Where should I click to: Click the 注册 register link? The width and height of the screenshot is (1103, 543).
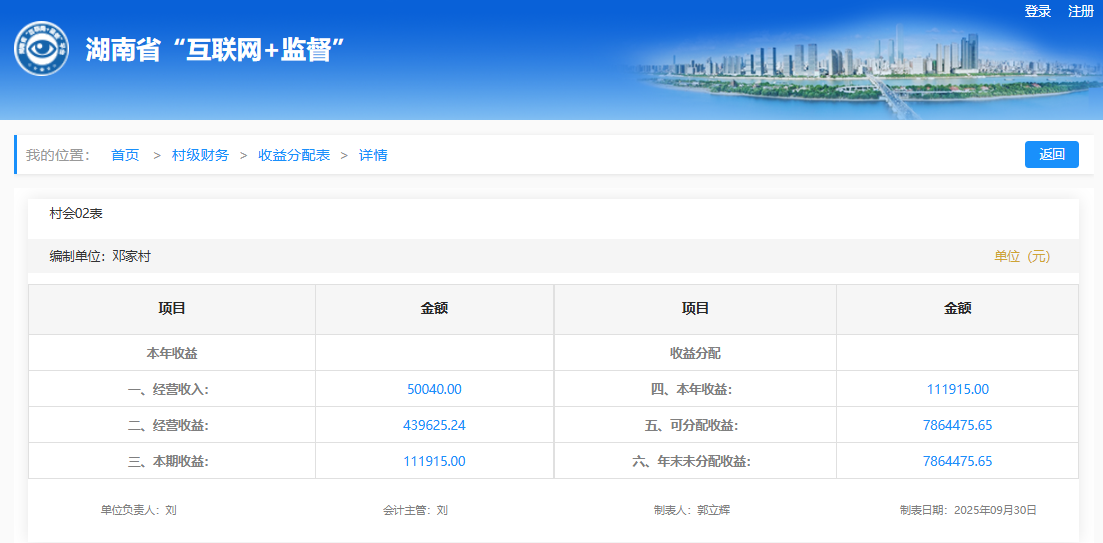[1081, 11]
